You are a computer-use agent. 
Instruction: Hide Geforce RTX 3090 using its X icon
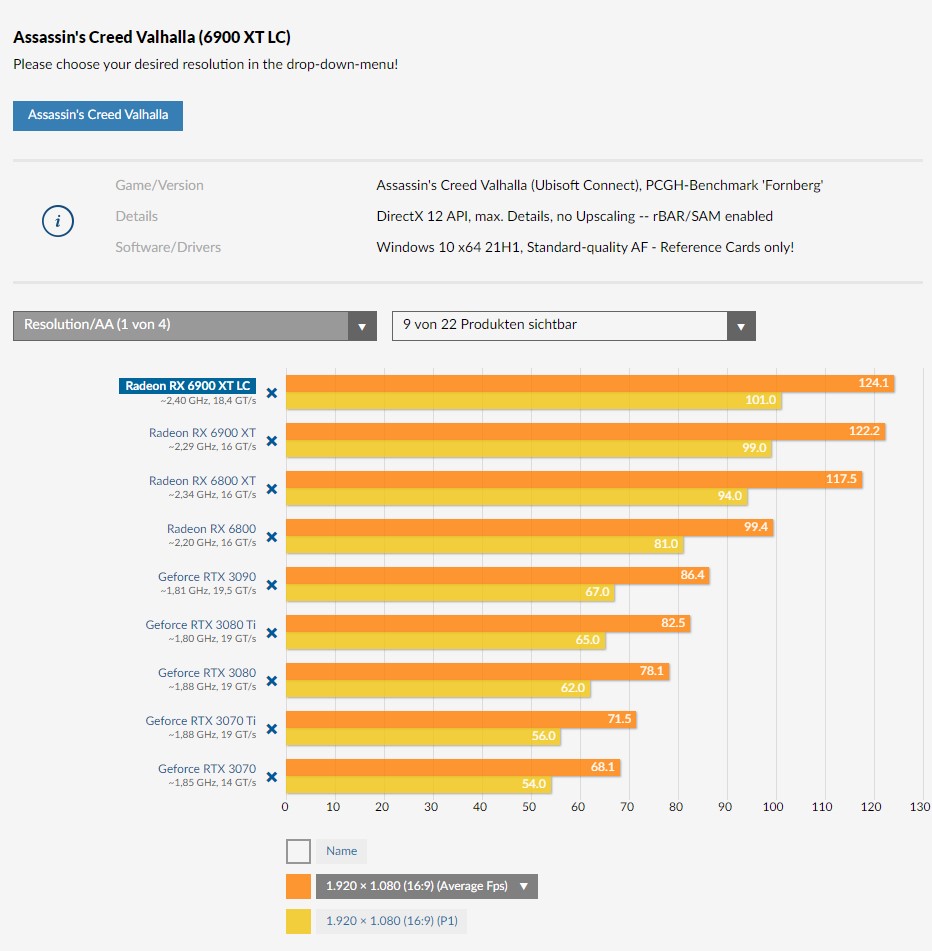[271, 585]
